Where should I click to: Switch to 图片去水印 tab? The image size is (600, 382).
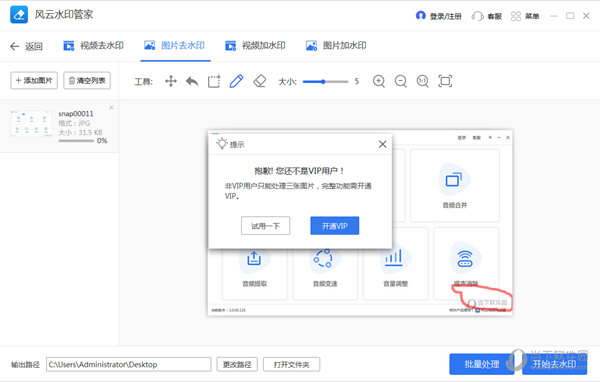coord(174,46)
